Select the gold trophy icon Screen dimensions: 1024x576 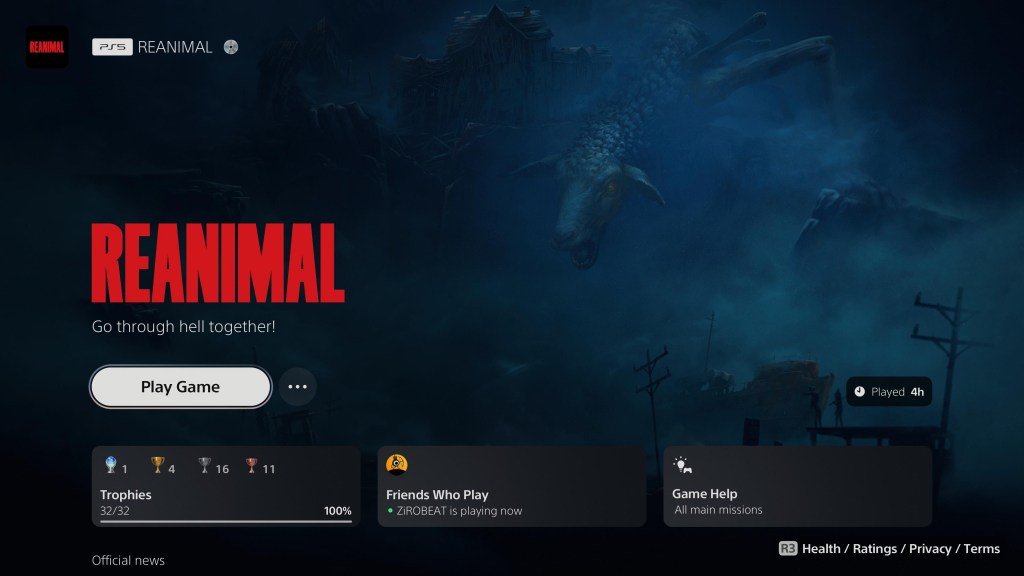157,465
